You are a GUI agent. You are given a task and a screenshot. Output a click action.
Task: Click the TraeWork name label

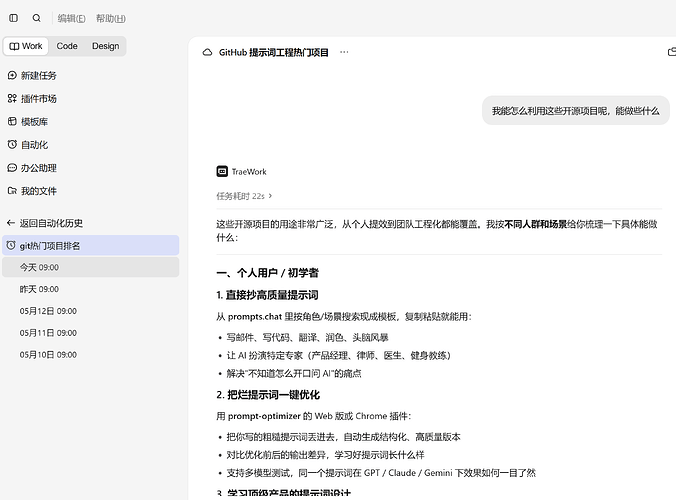[x=249, y=172]
